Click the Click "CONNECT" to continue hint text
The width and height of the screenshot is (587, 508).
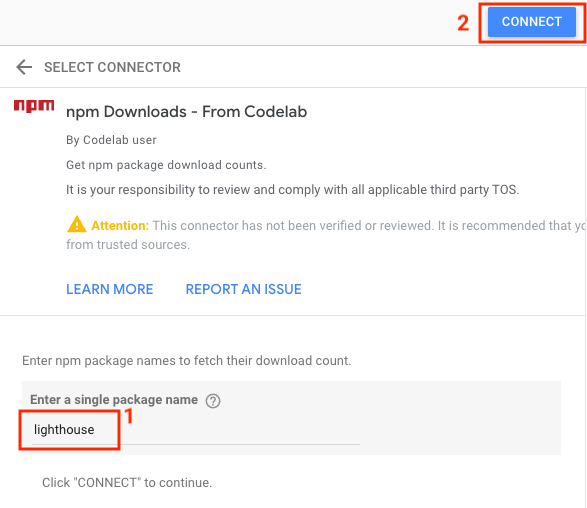pyautogui.click(x=127, y=483)
